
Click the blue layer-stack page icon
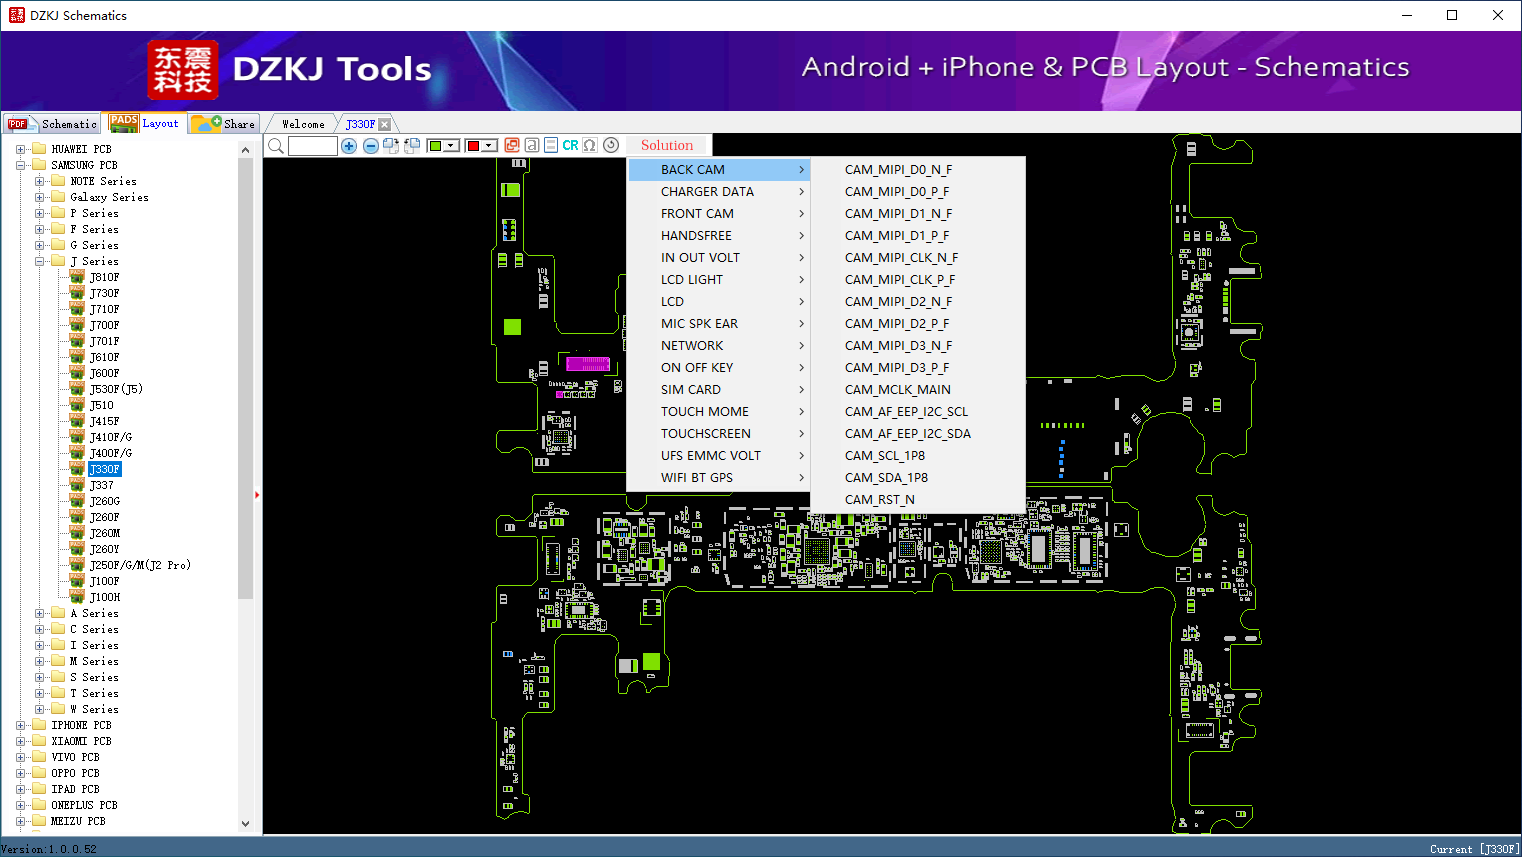(x=551, y=145)
